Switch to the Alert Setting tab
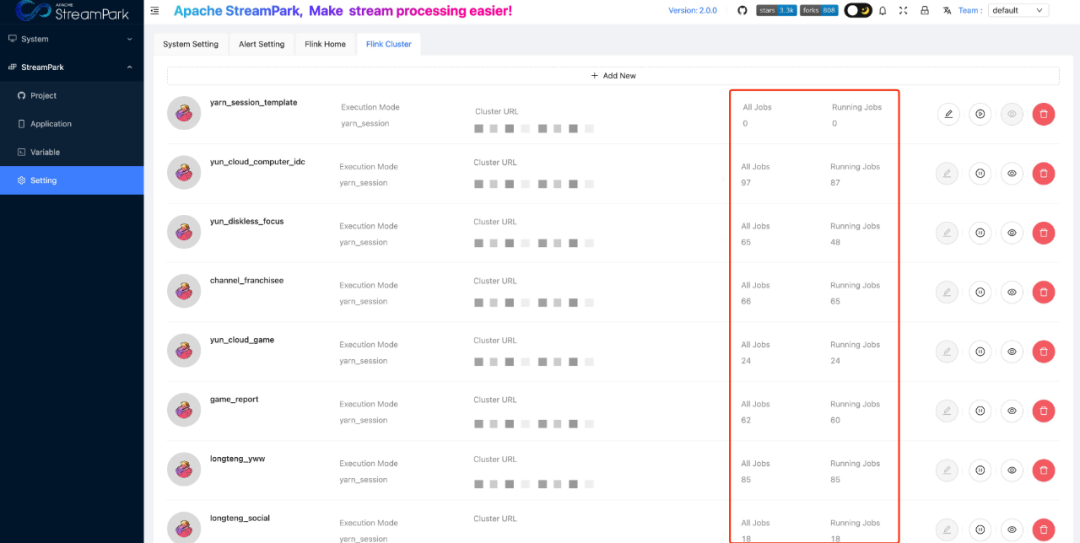 [261, 44]
